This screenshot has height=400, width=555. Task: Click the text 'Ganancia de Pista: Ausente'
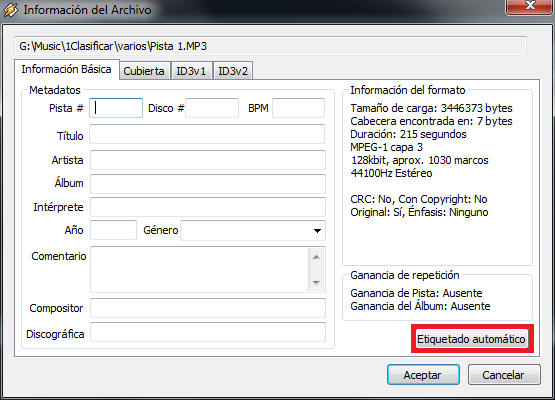pyautogui.click(x=416, y=293)
